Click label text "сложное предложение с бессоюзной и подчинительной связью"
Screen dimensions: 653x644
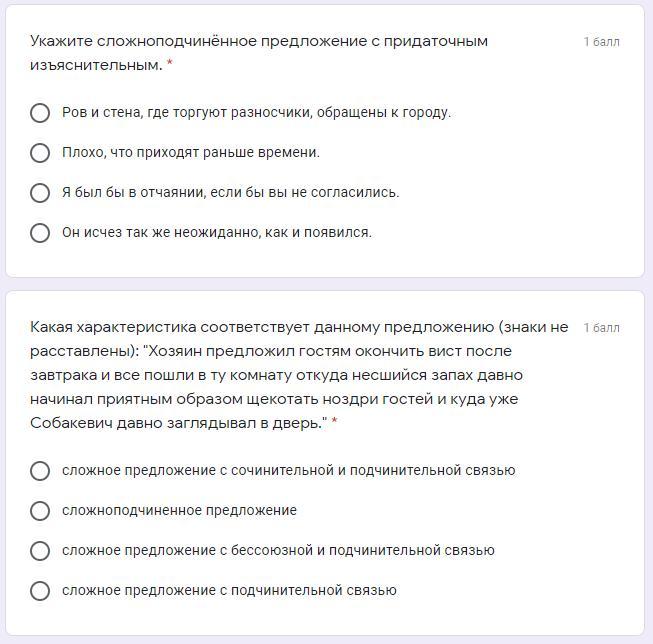[x=278, y=551]
